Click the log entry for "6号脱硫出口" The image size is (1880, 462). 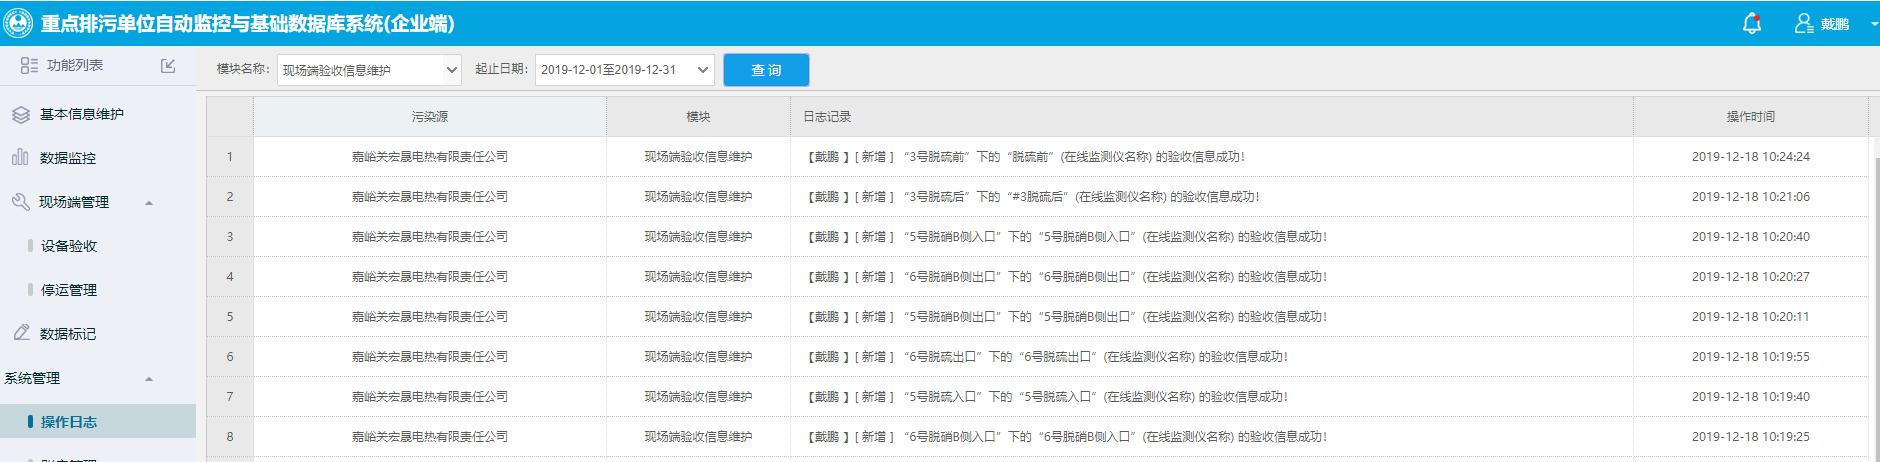coord(1047,357)
